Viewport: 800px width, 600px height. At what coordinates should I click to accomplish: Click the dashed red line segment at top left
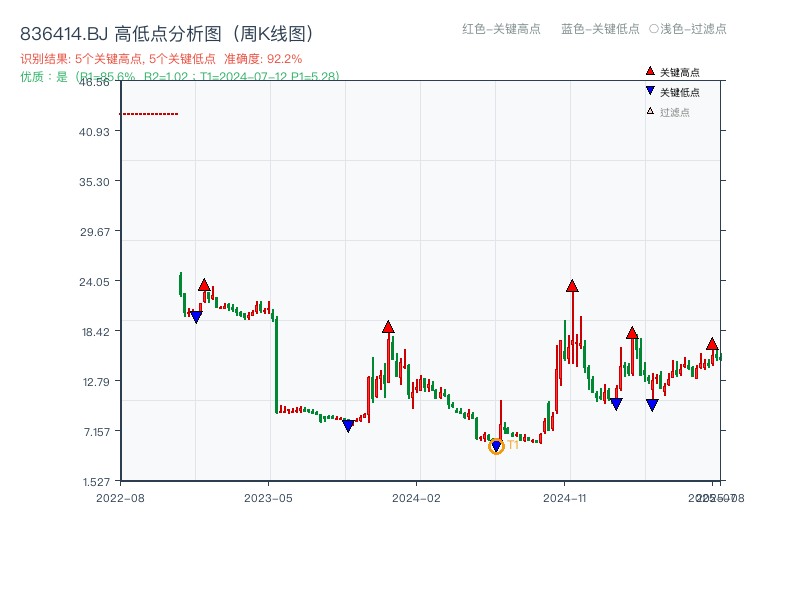pos(148,114)
